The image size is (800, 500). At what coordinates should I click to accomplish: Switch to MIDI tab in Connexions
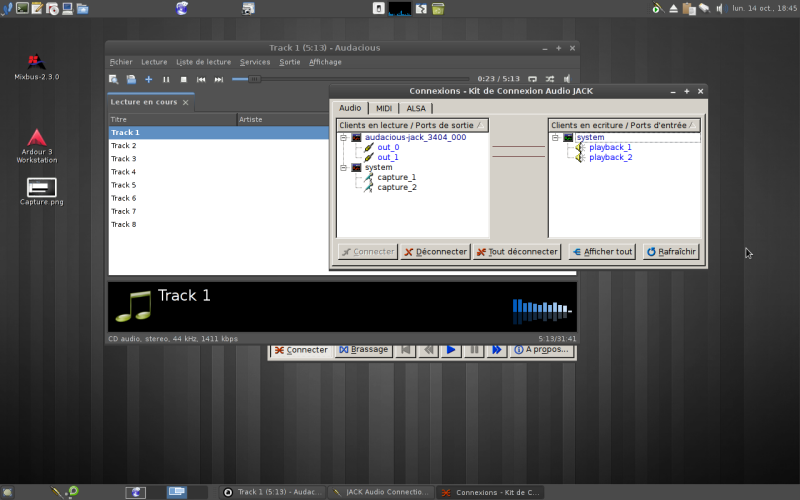point(384,108)
